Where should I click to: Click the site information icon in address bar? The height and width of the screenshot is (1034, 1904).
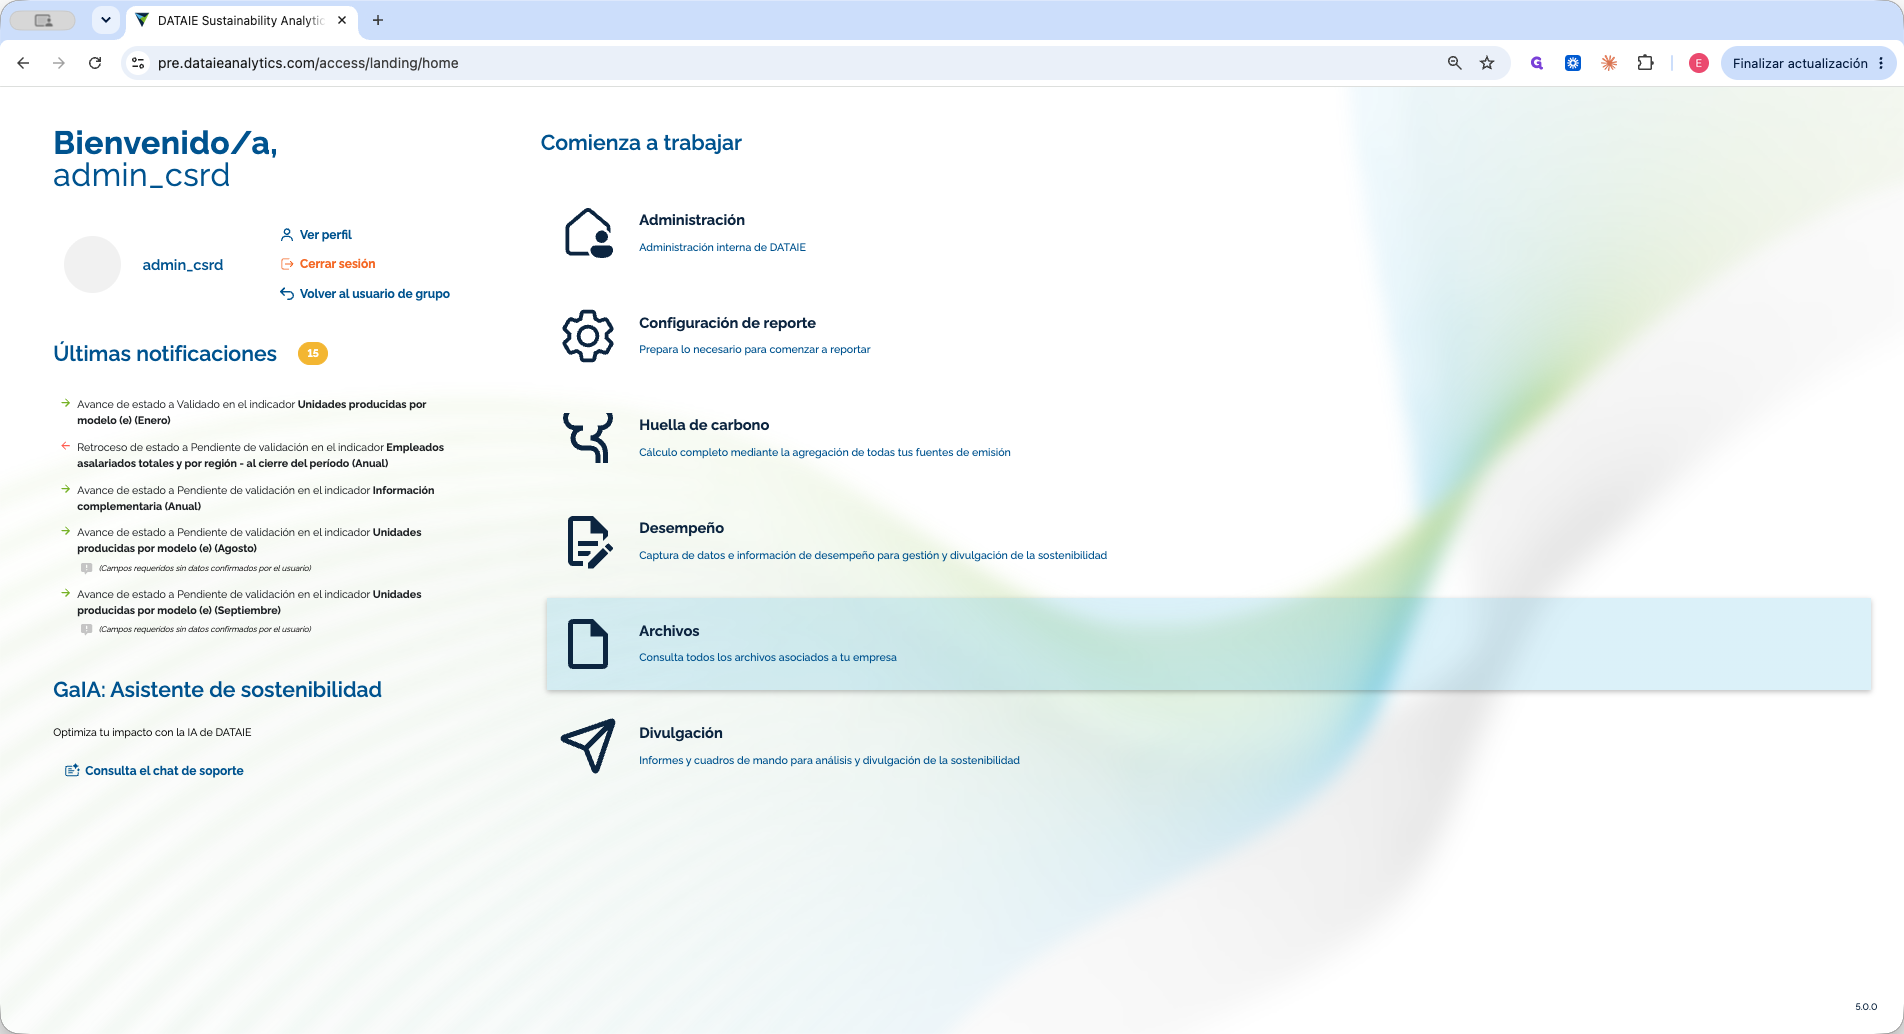click(138, 63)
